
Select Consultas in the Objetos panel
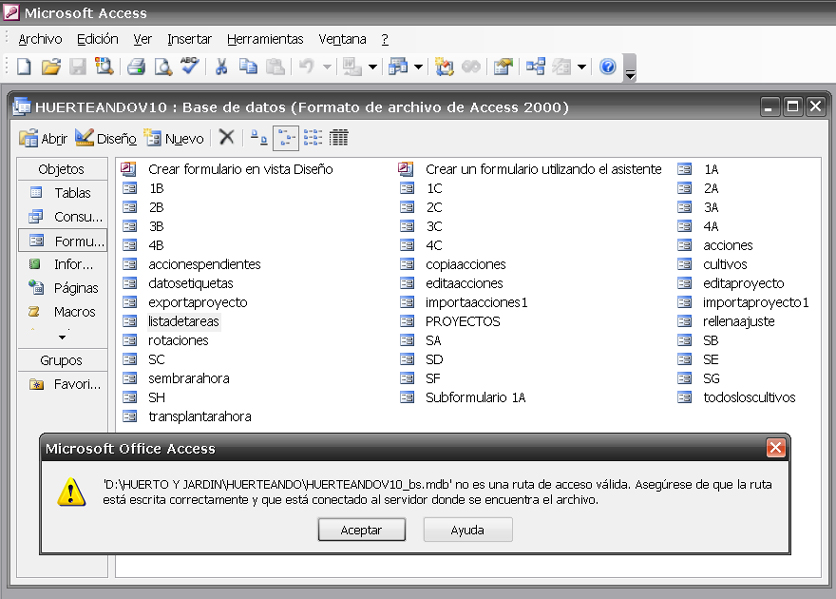pyautogui.click(x=63, y=217)
